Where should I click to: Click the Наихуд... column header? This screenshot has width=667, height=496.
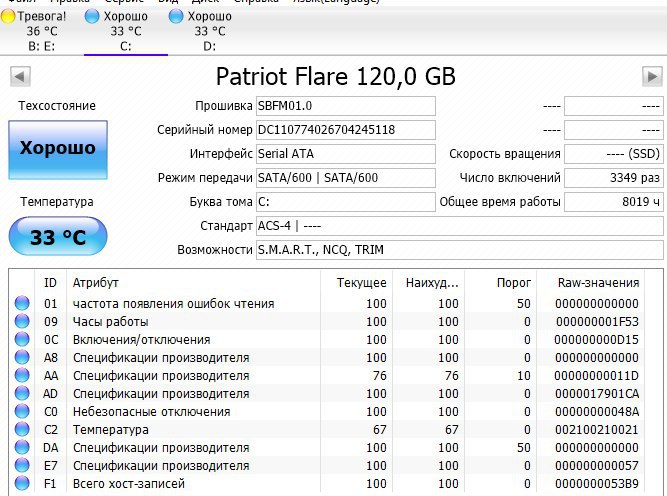pos(428,282)
